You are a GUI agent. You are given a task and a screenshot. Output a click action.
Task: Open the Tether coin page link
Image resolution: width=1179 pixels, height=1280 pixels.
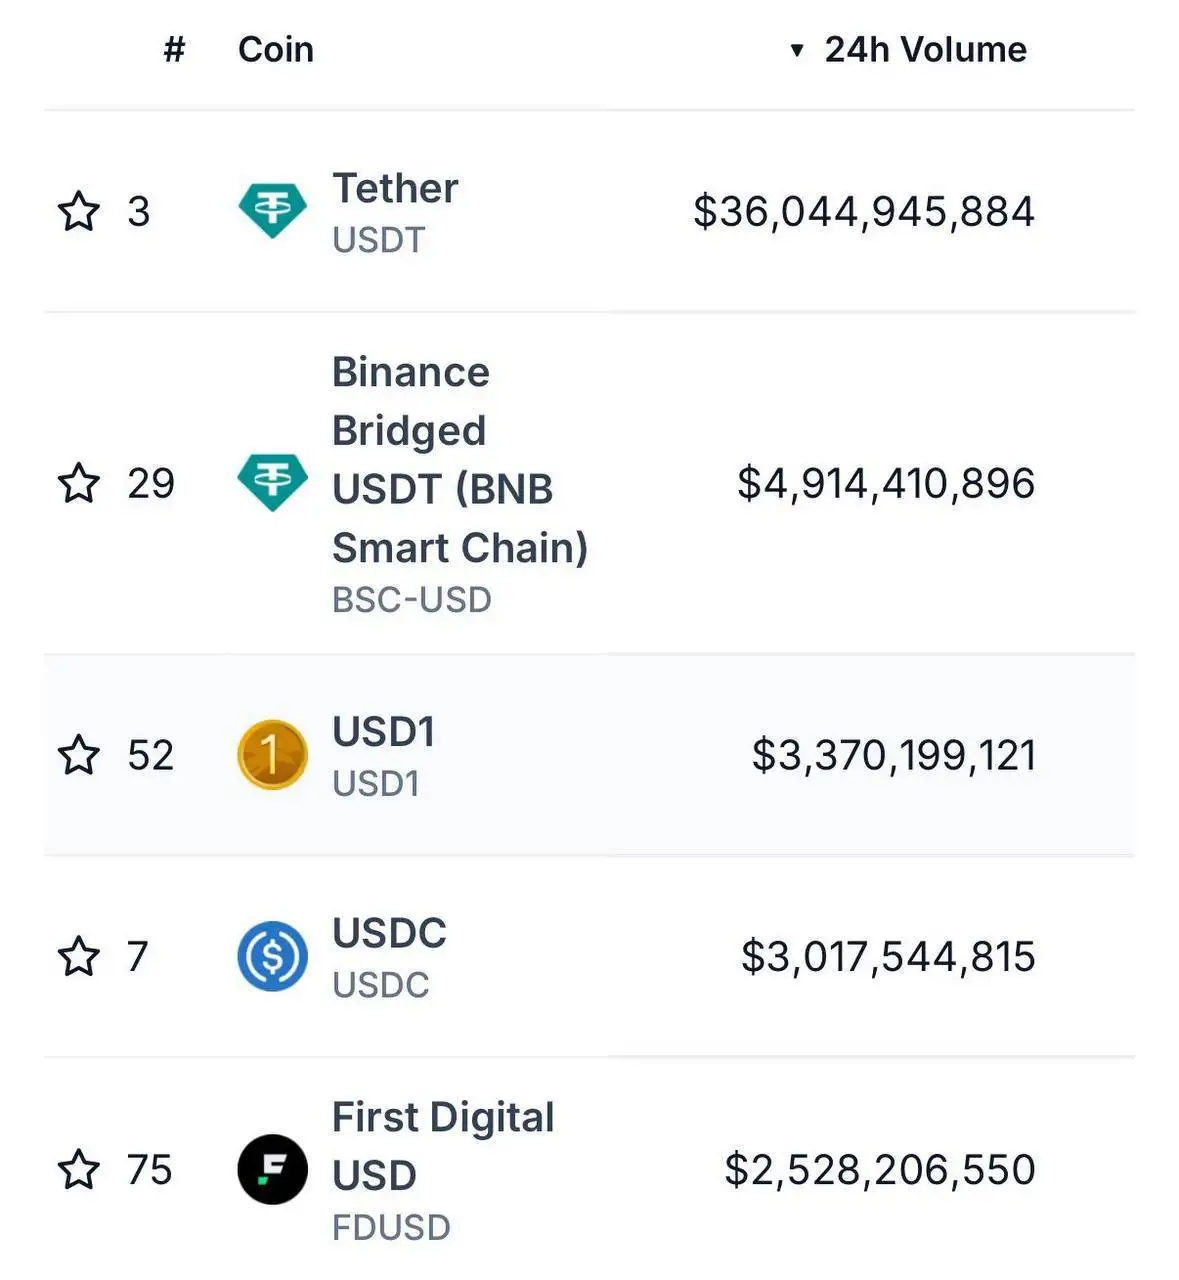(395, 187)
